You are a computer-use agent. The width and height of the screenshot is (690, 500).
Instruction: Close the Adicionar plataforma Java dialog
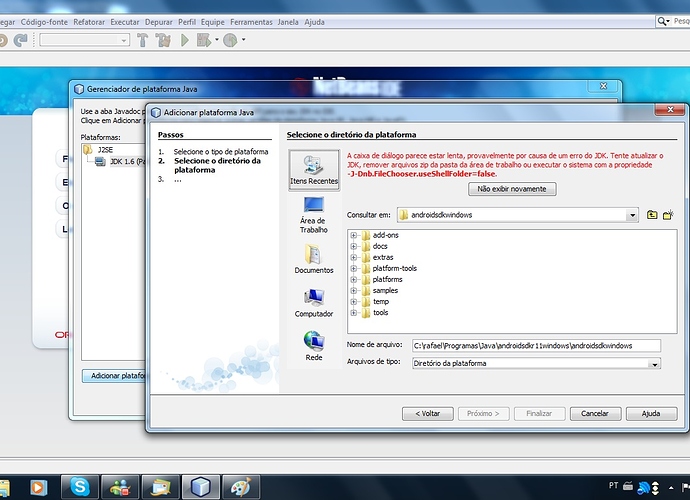[670, 110]
